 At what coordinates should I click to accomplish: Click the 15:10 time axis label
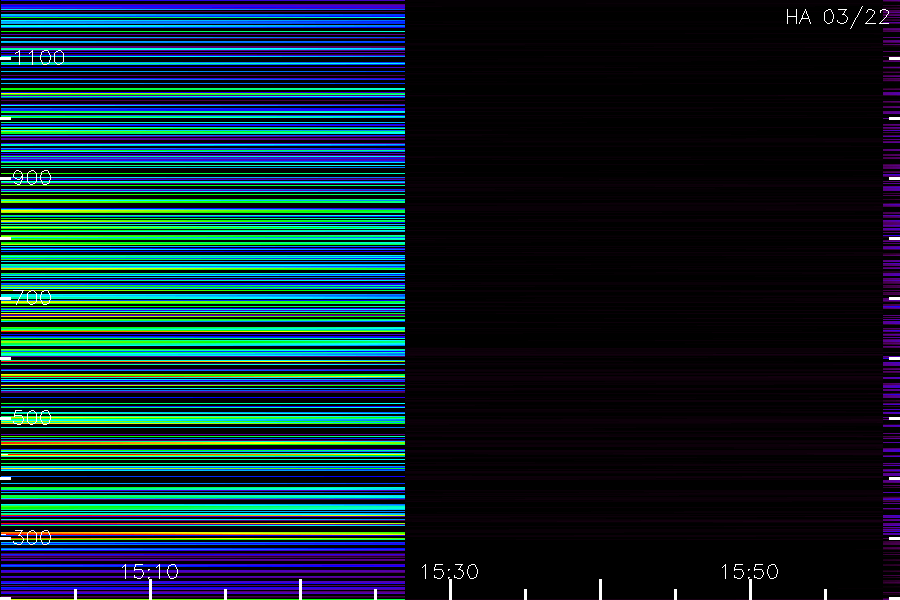pos(150,572)
